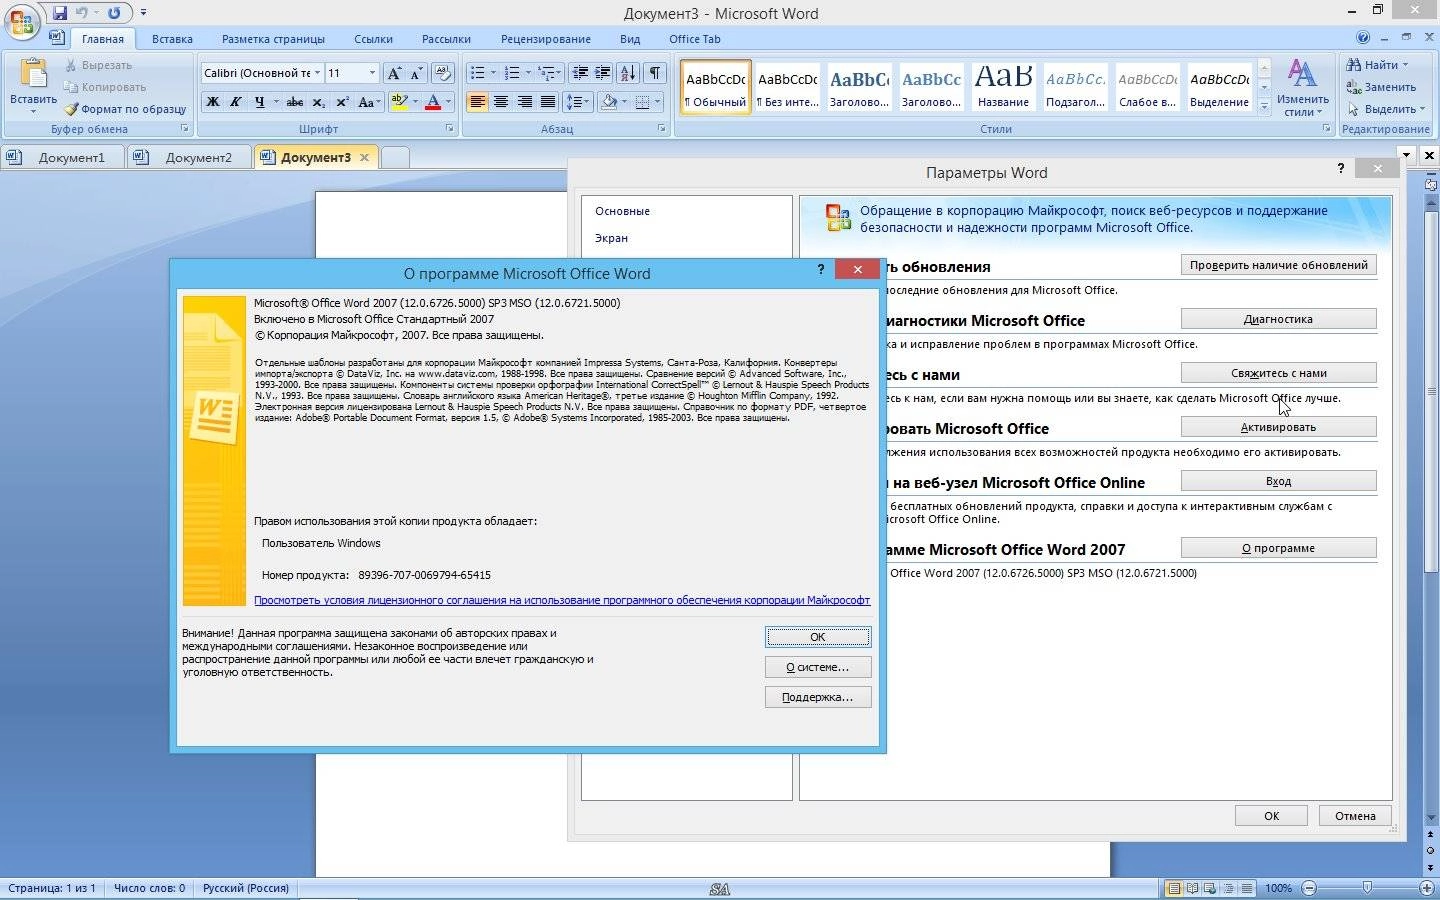Apply the Название style thumbnail
The height and width of the screenshot is (900, 1440).
tap(1003, 86)
